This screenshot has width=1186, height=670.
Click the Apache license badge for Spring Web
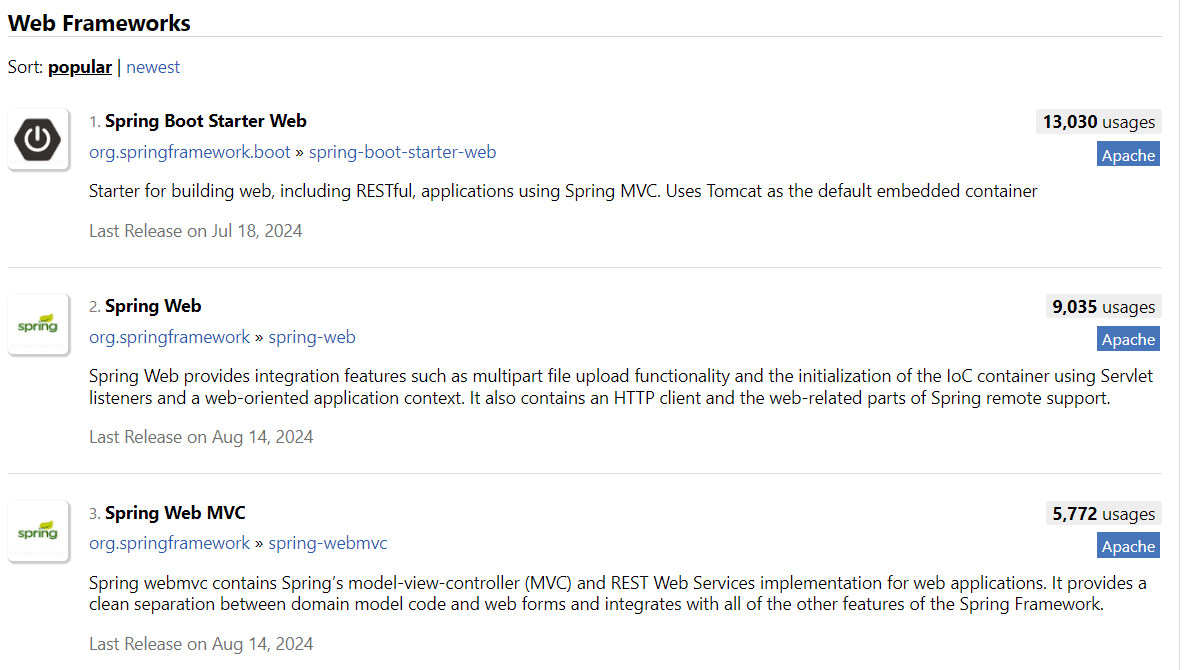pos(1128,339)
